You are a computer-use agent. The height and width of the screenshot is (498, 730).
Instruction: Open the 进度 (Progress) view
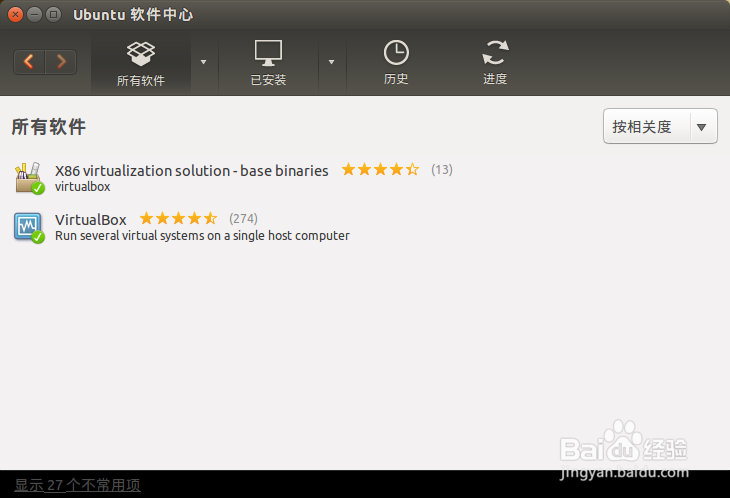point(495,63)
